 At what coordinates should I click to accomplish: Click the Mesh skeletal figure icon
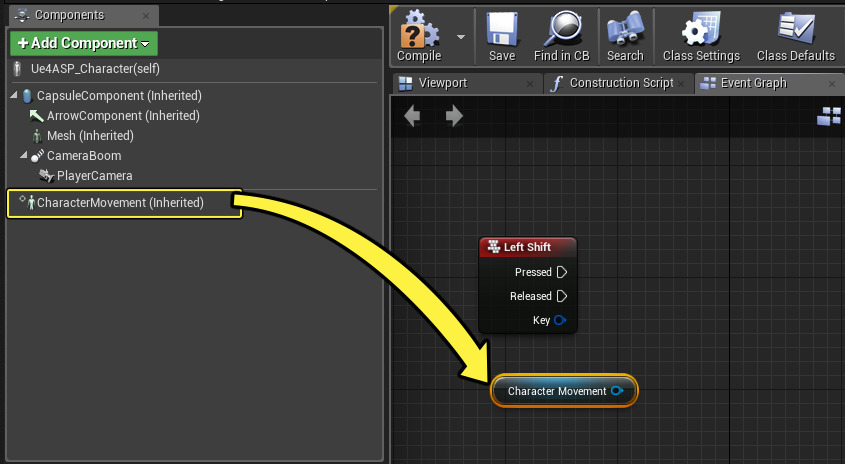37,136
